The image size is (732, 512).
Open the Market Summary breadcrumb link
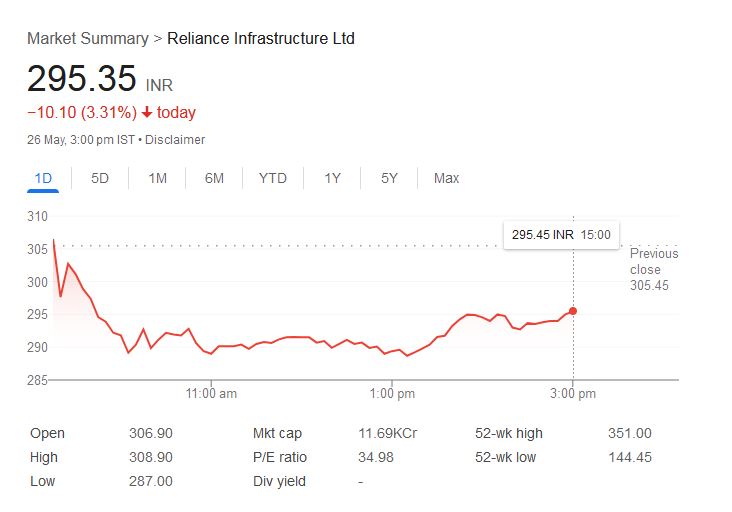86,39
